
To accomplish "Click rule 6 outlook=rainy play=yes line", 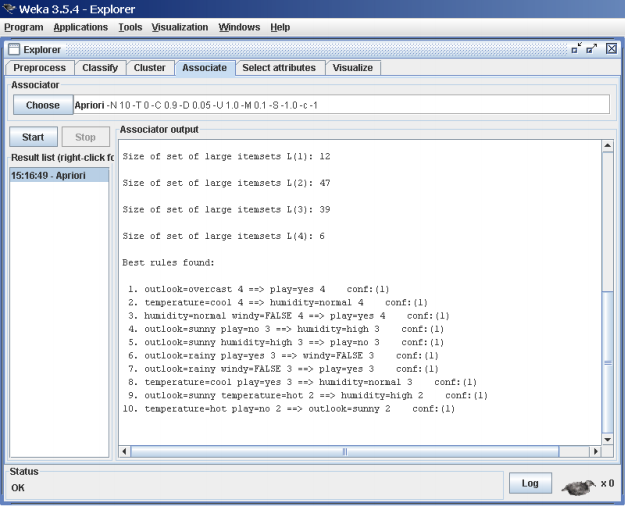I will point(283,355).
